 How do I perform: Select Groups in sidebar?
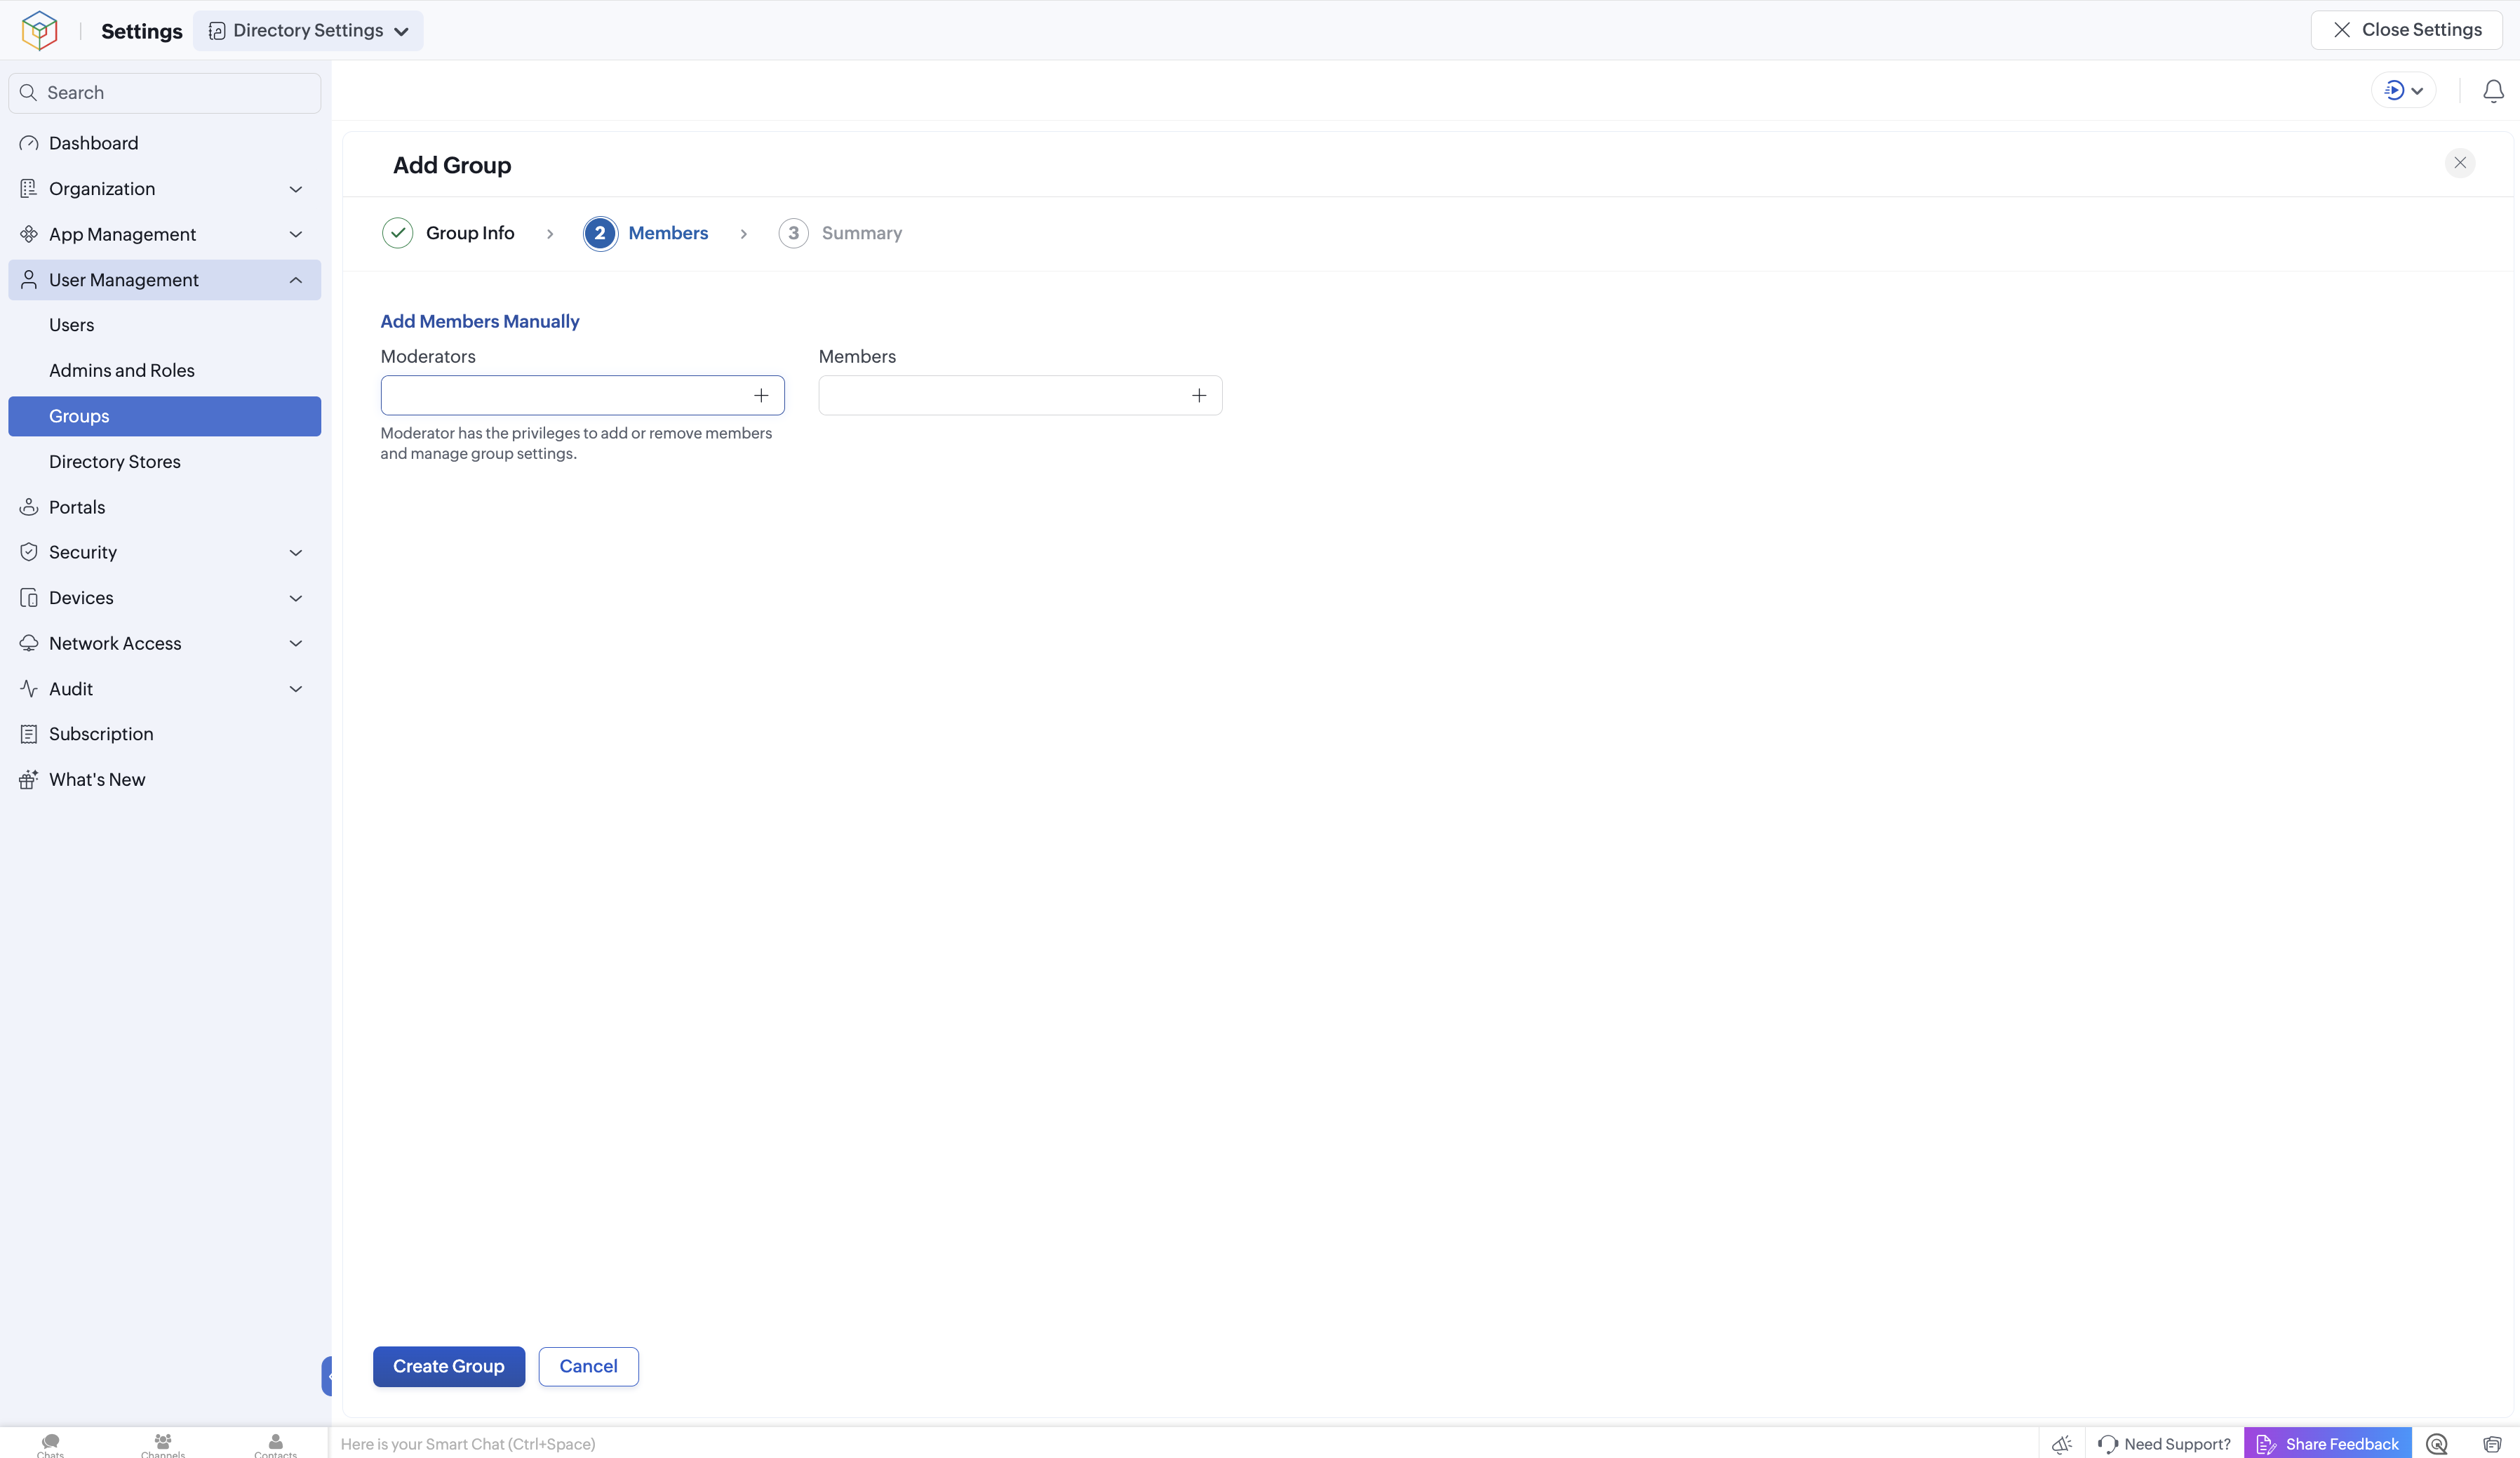click(x=165, y=416)
